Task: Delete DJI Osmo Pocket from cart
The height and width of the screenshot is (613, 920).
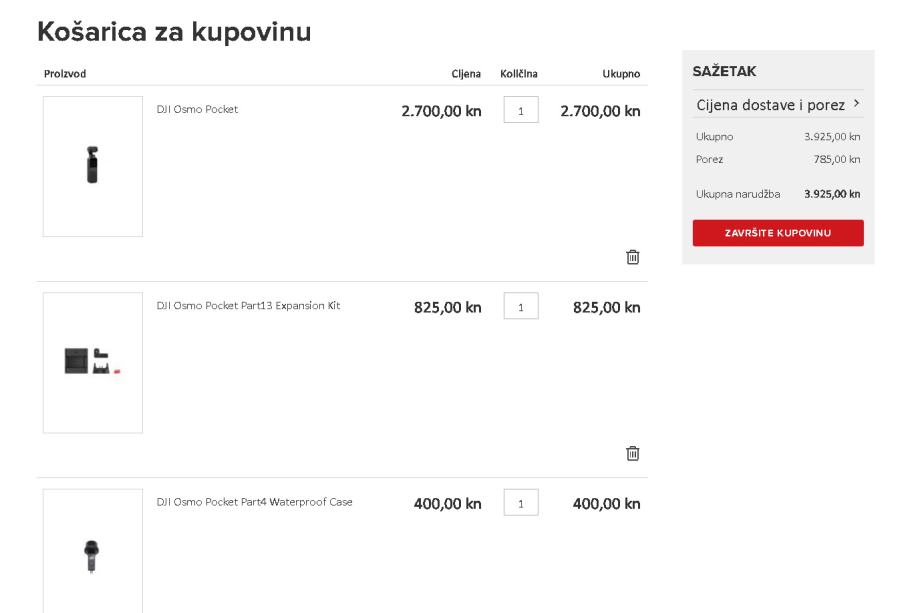Action: (x=632, y=257)
